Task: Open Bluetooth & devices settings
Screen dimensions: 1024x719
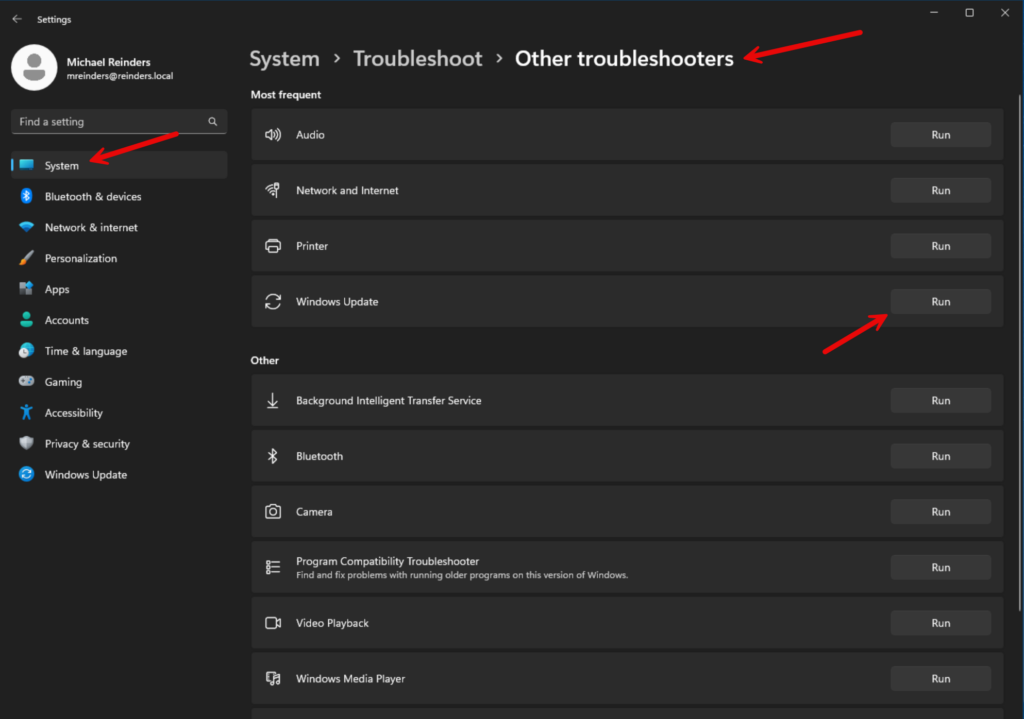Action: 120,196
